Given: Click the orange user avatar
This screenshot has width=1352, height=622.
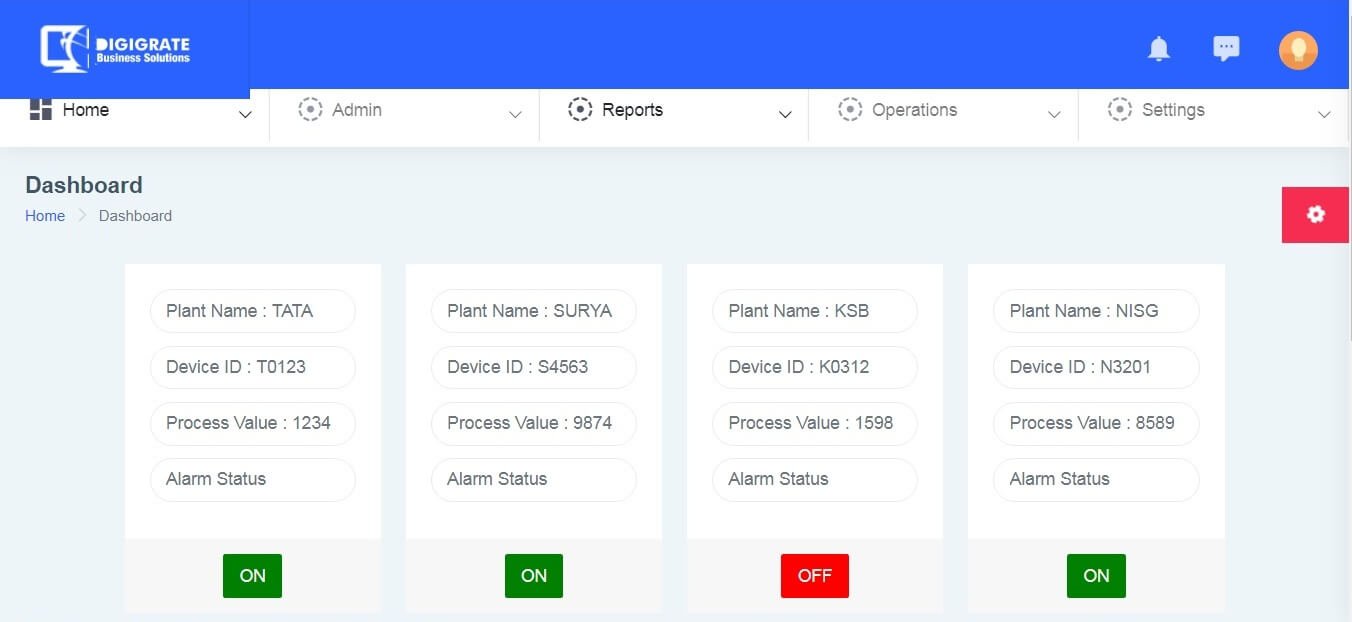Looking at the screenshot, I should tap(1298, 50).
